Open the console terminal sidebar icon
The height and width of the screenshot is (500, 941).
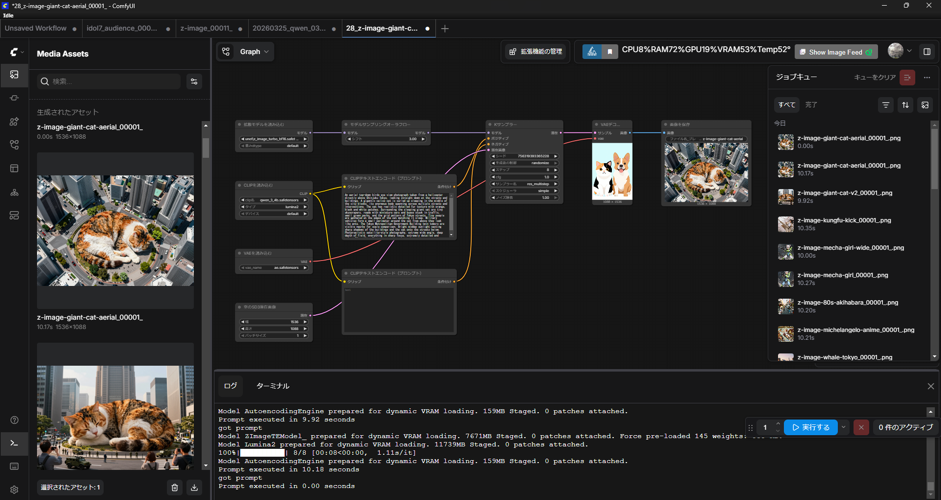tap(14, 443)
